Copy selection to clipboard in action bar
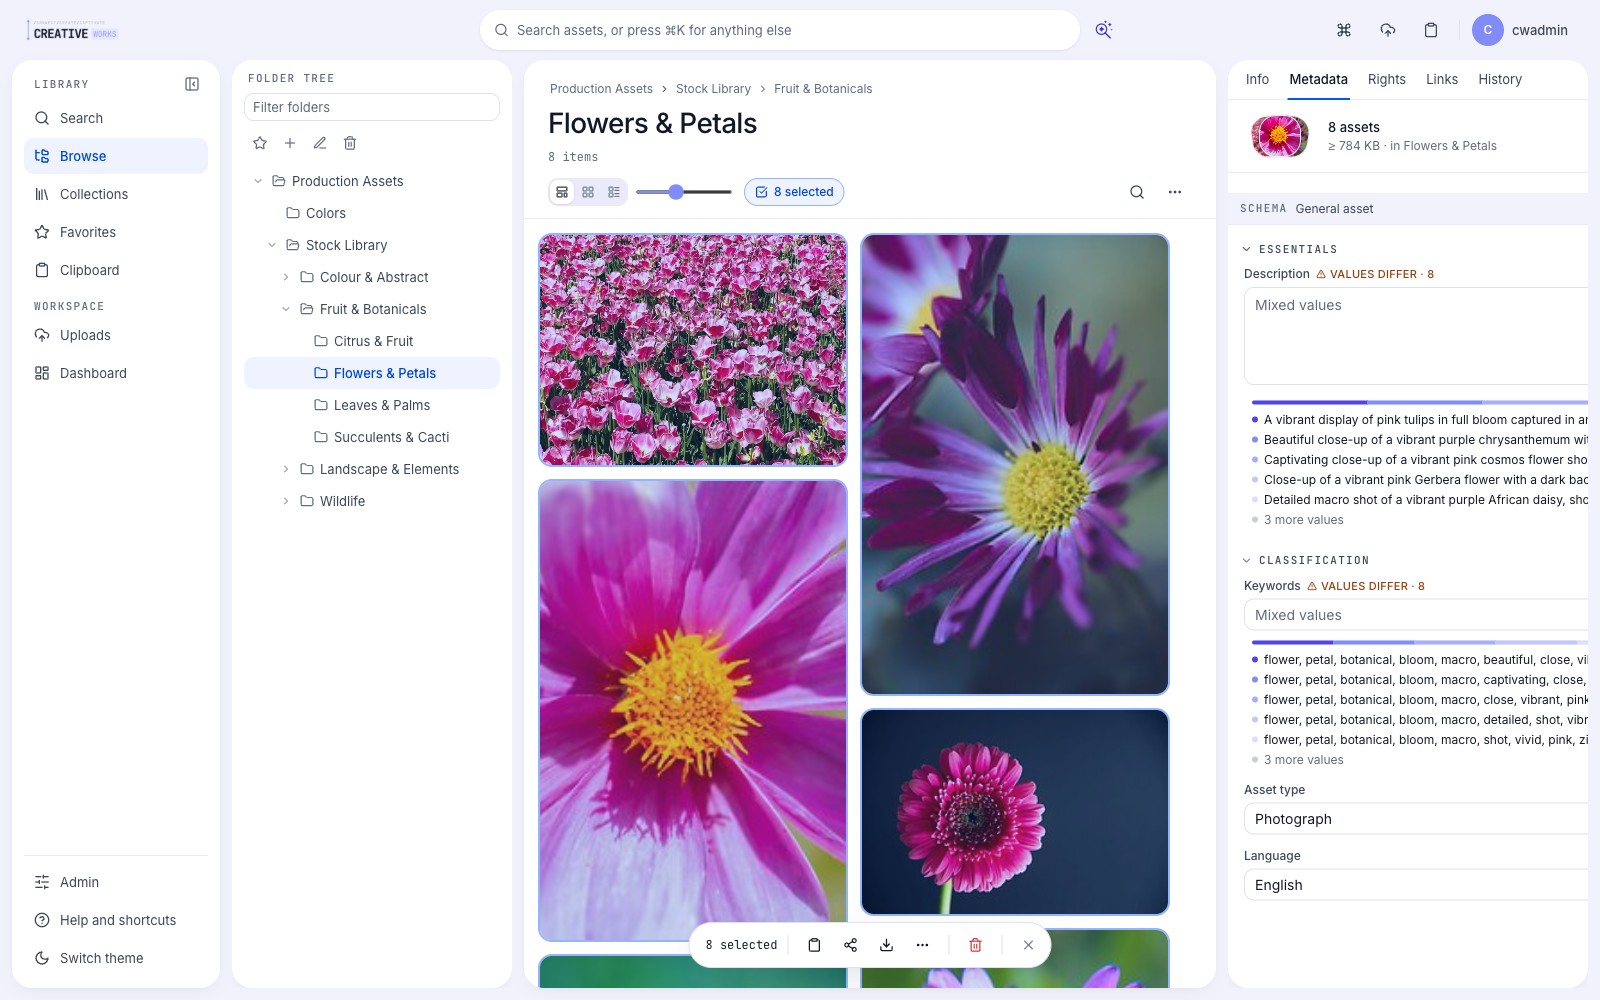 pos(814,945)
